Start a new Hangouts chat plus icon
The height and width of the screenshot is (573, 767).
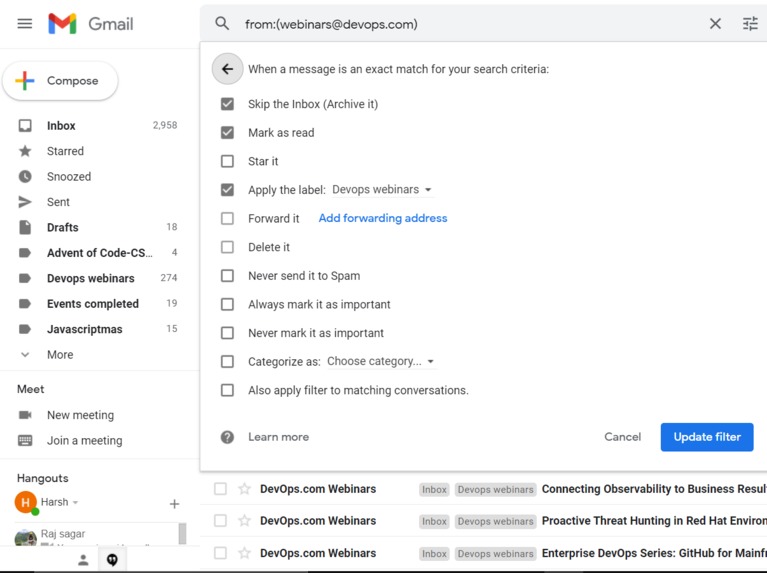(x=174, y=504)
